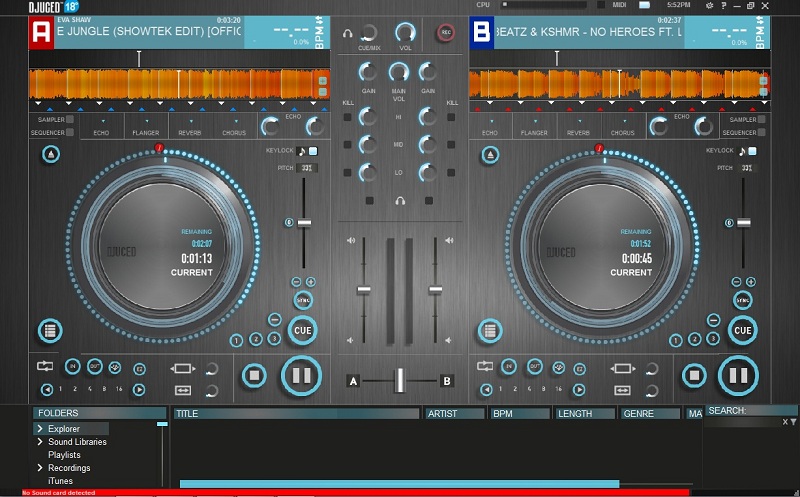
Task: Open the settings gear in title bar
Action: click(707, 6)
